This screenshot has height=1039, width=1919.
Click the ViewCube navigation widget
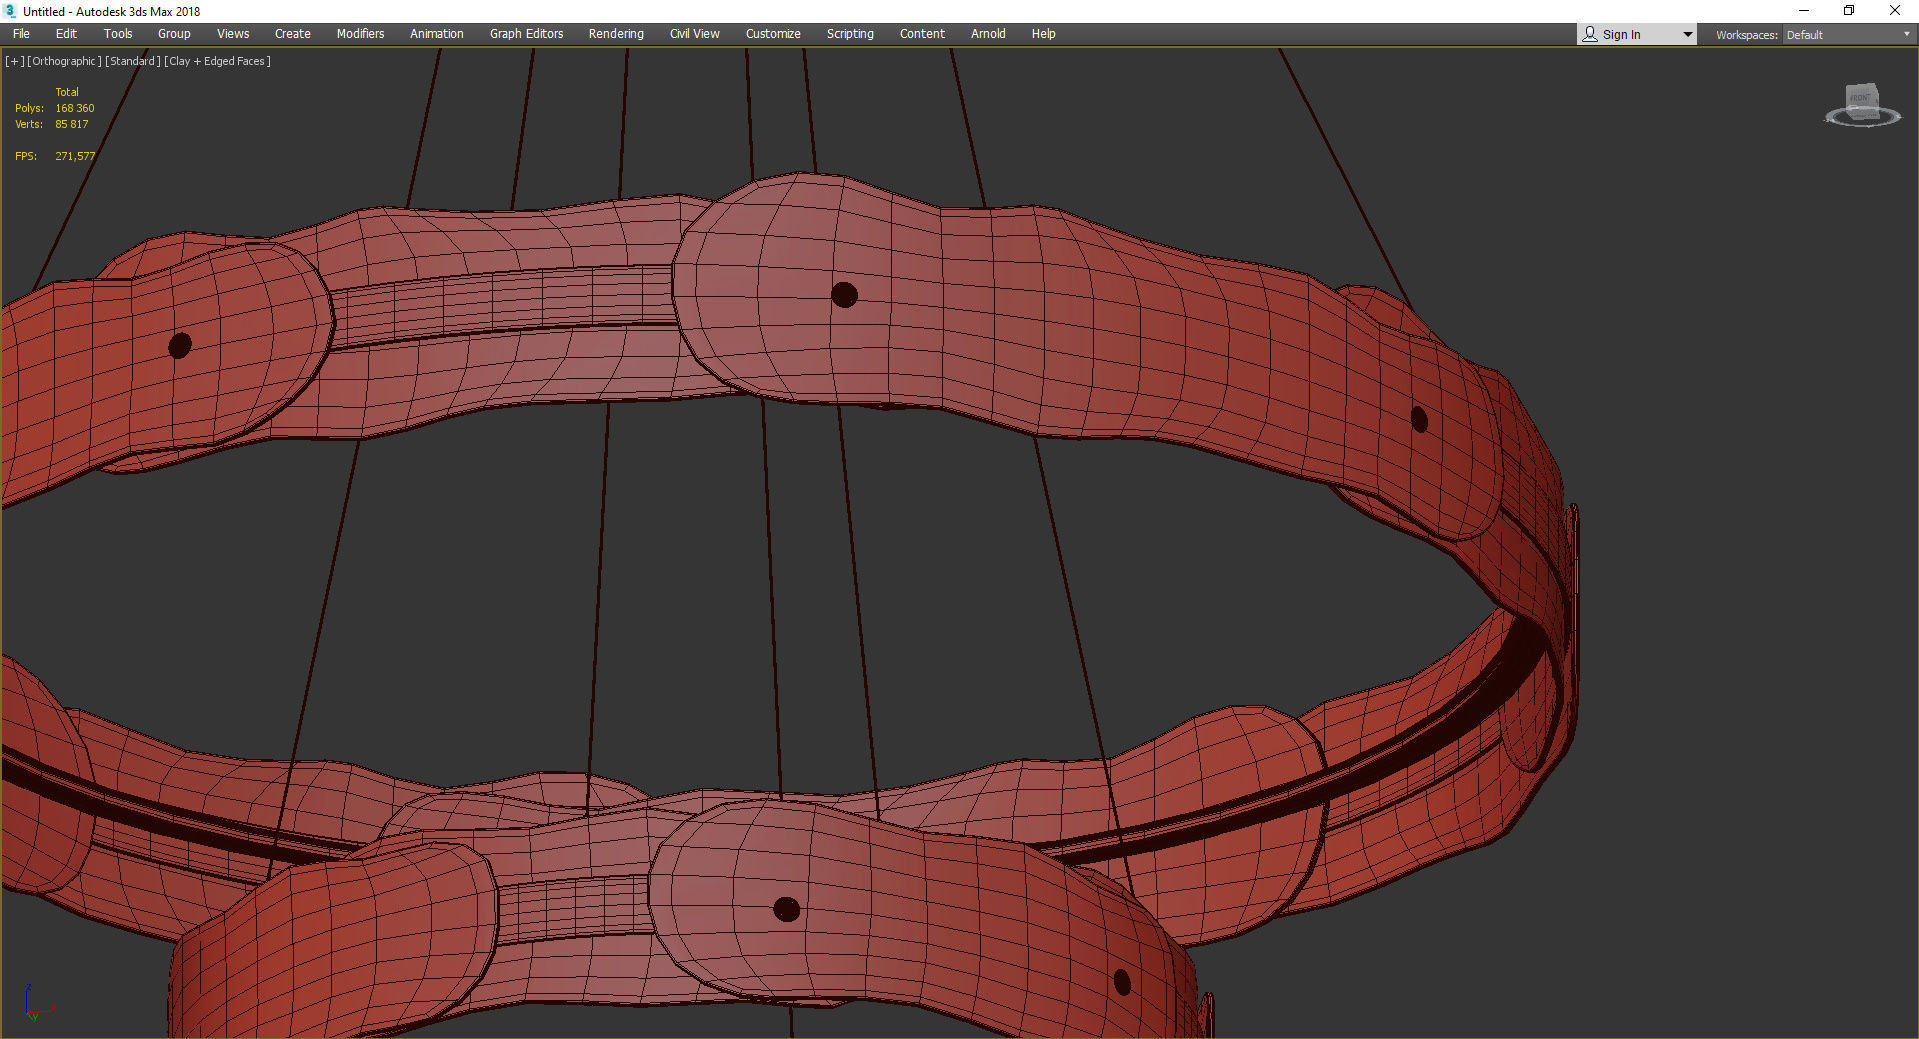(x=1862, y=105)
